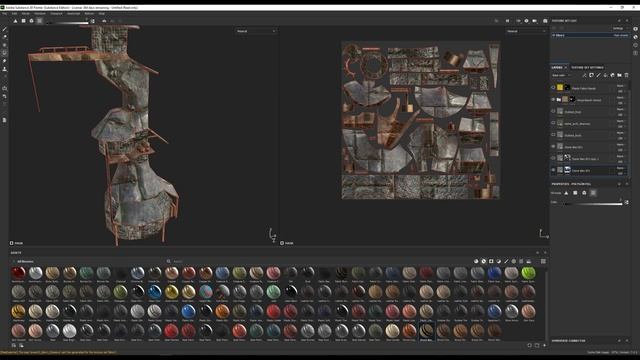Switch to the Layers tab
Screen dimensions: 640x360
tap(557, 68)
